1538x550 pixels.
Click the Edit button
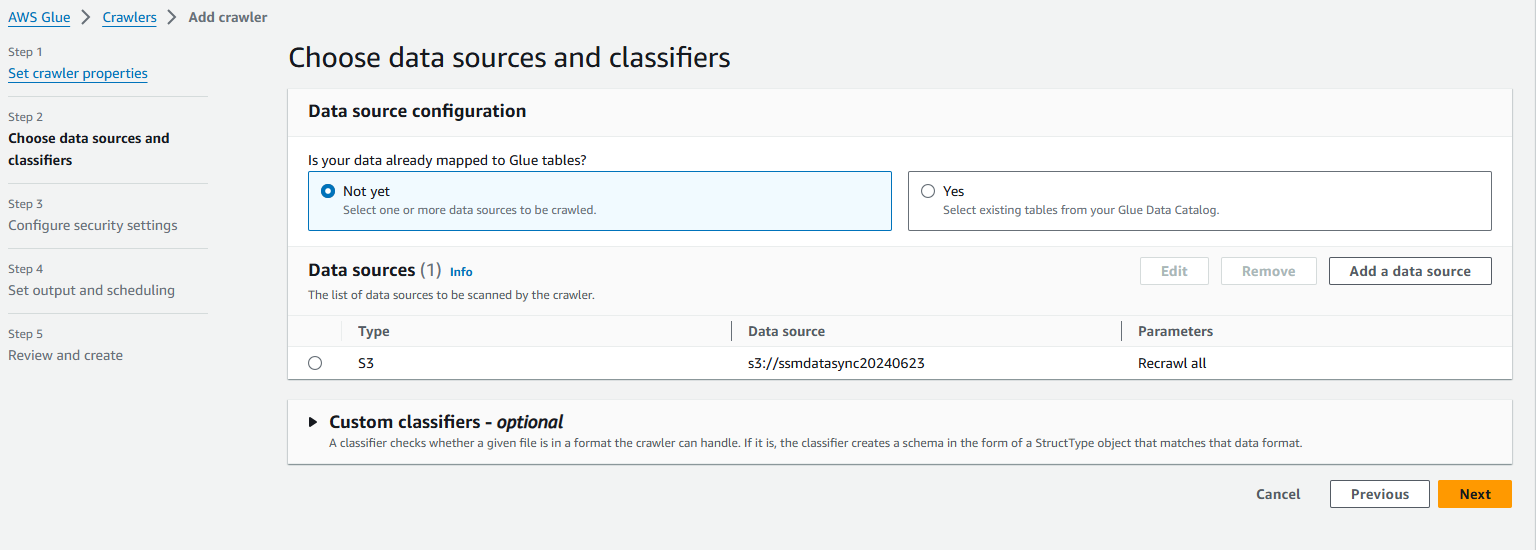click(1174, 271)
